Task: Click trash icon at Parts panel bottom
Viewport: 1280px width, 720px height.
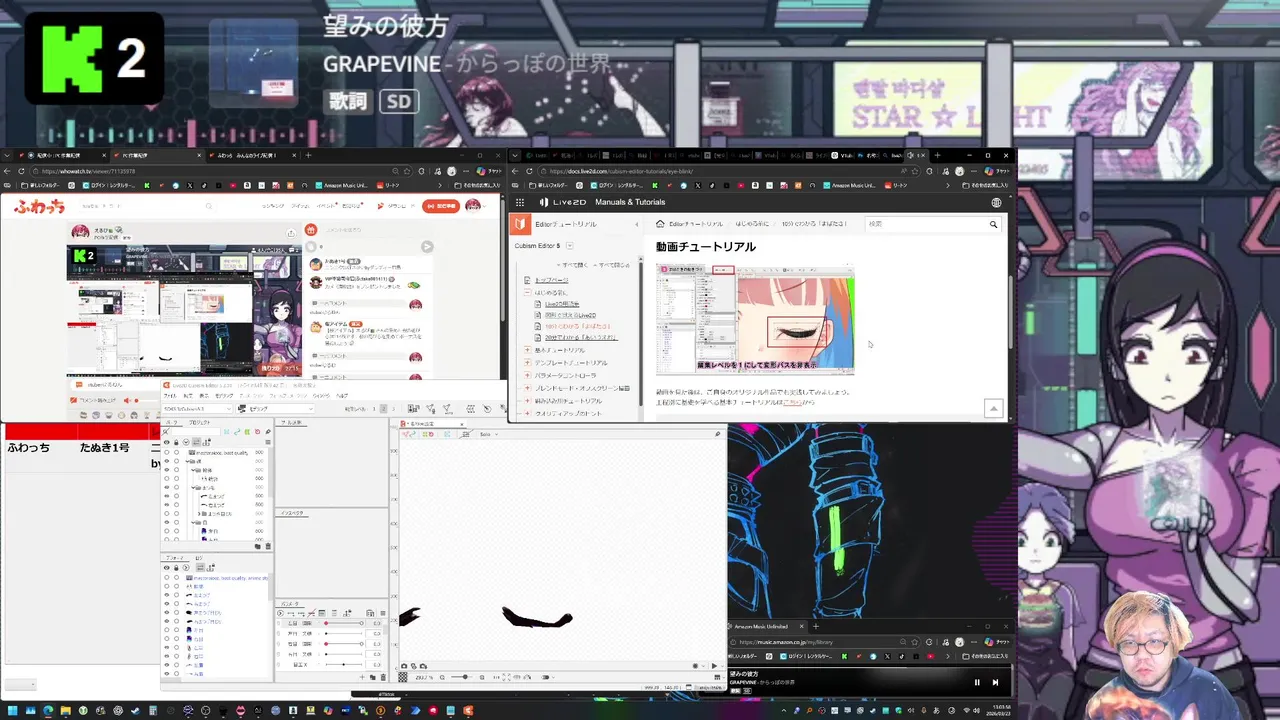Action: (x=268, y=547)
